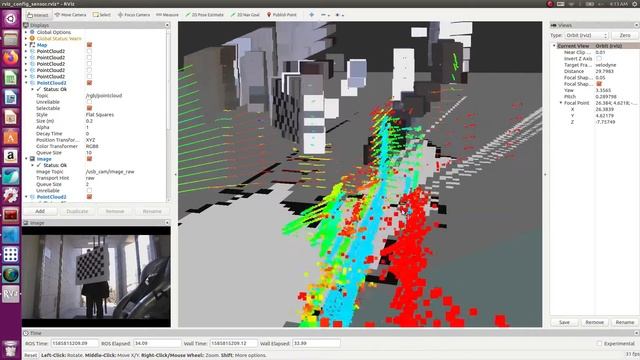The image size is (640, 360).
Task: Open Visual Studio Code from the dock
Action: point(11,235)
